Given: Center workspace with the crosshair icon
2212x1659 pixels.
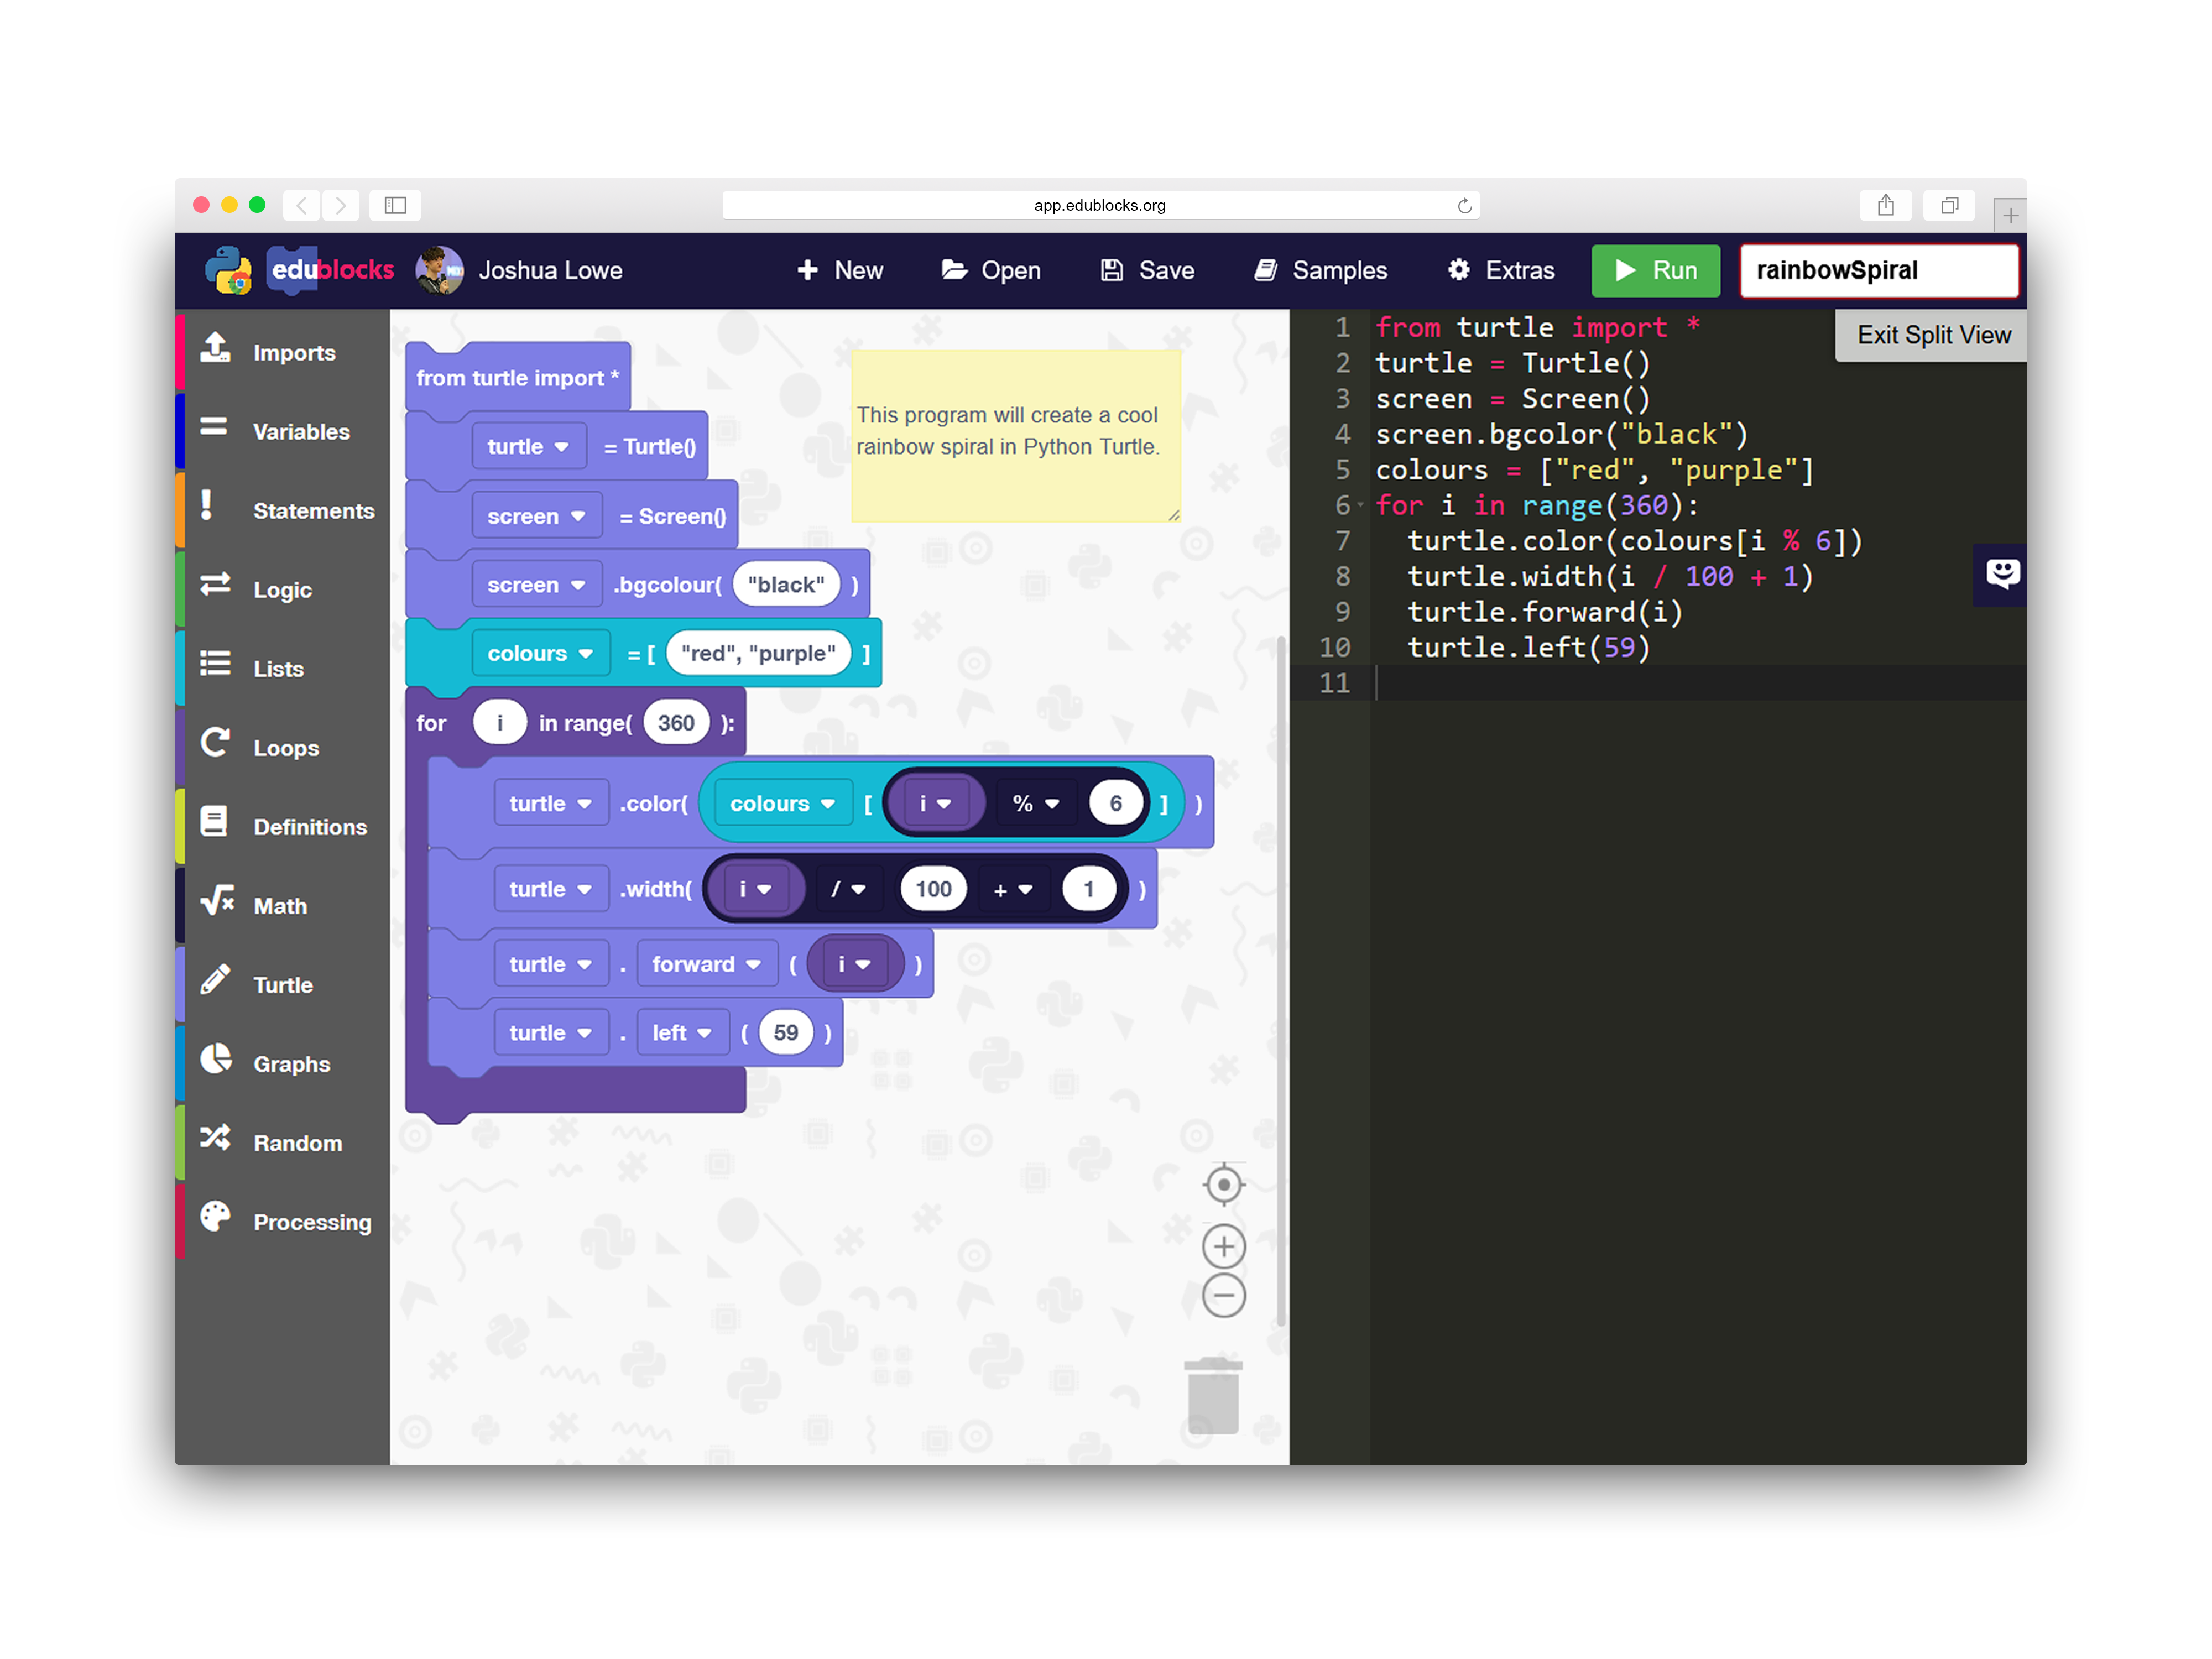Looking at the screenshot, I should tap(1223, 1185).
